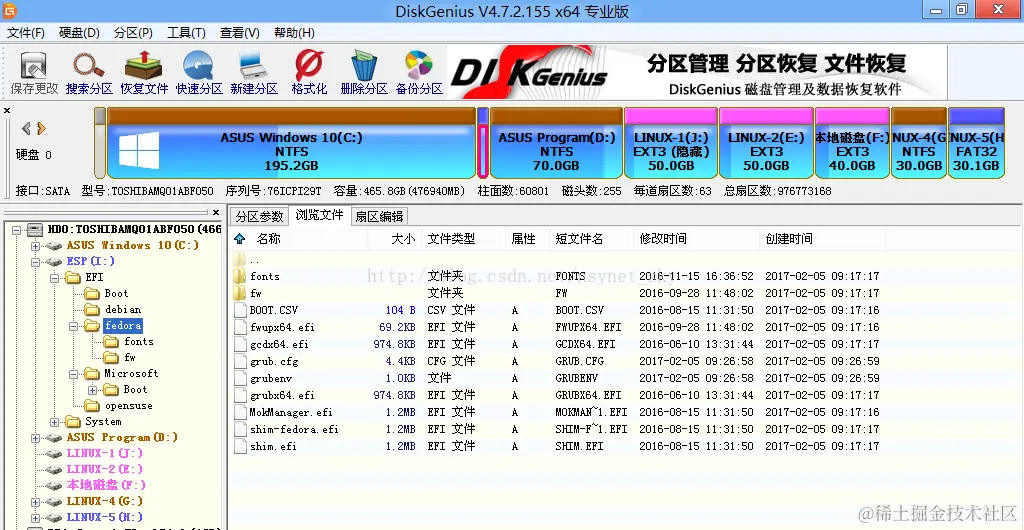The width and height of the screenshot is (1024, 530).
Task: Select opensuse folder in tree
Action: coord(129,405)
